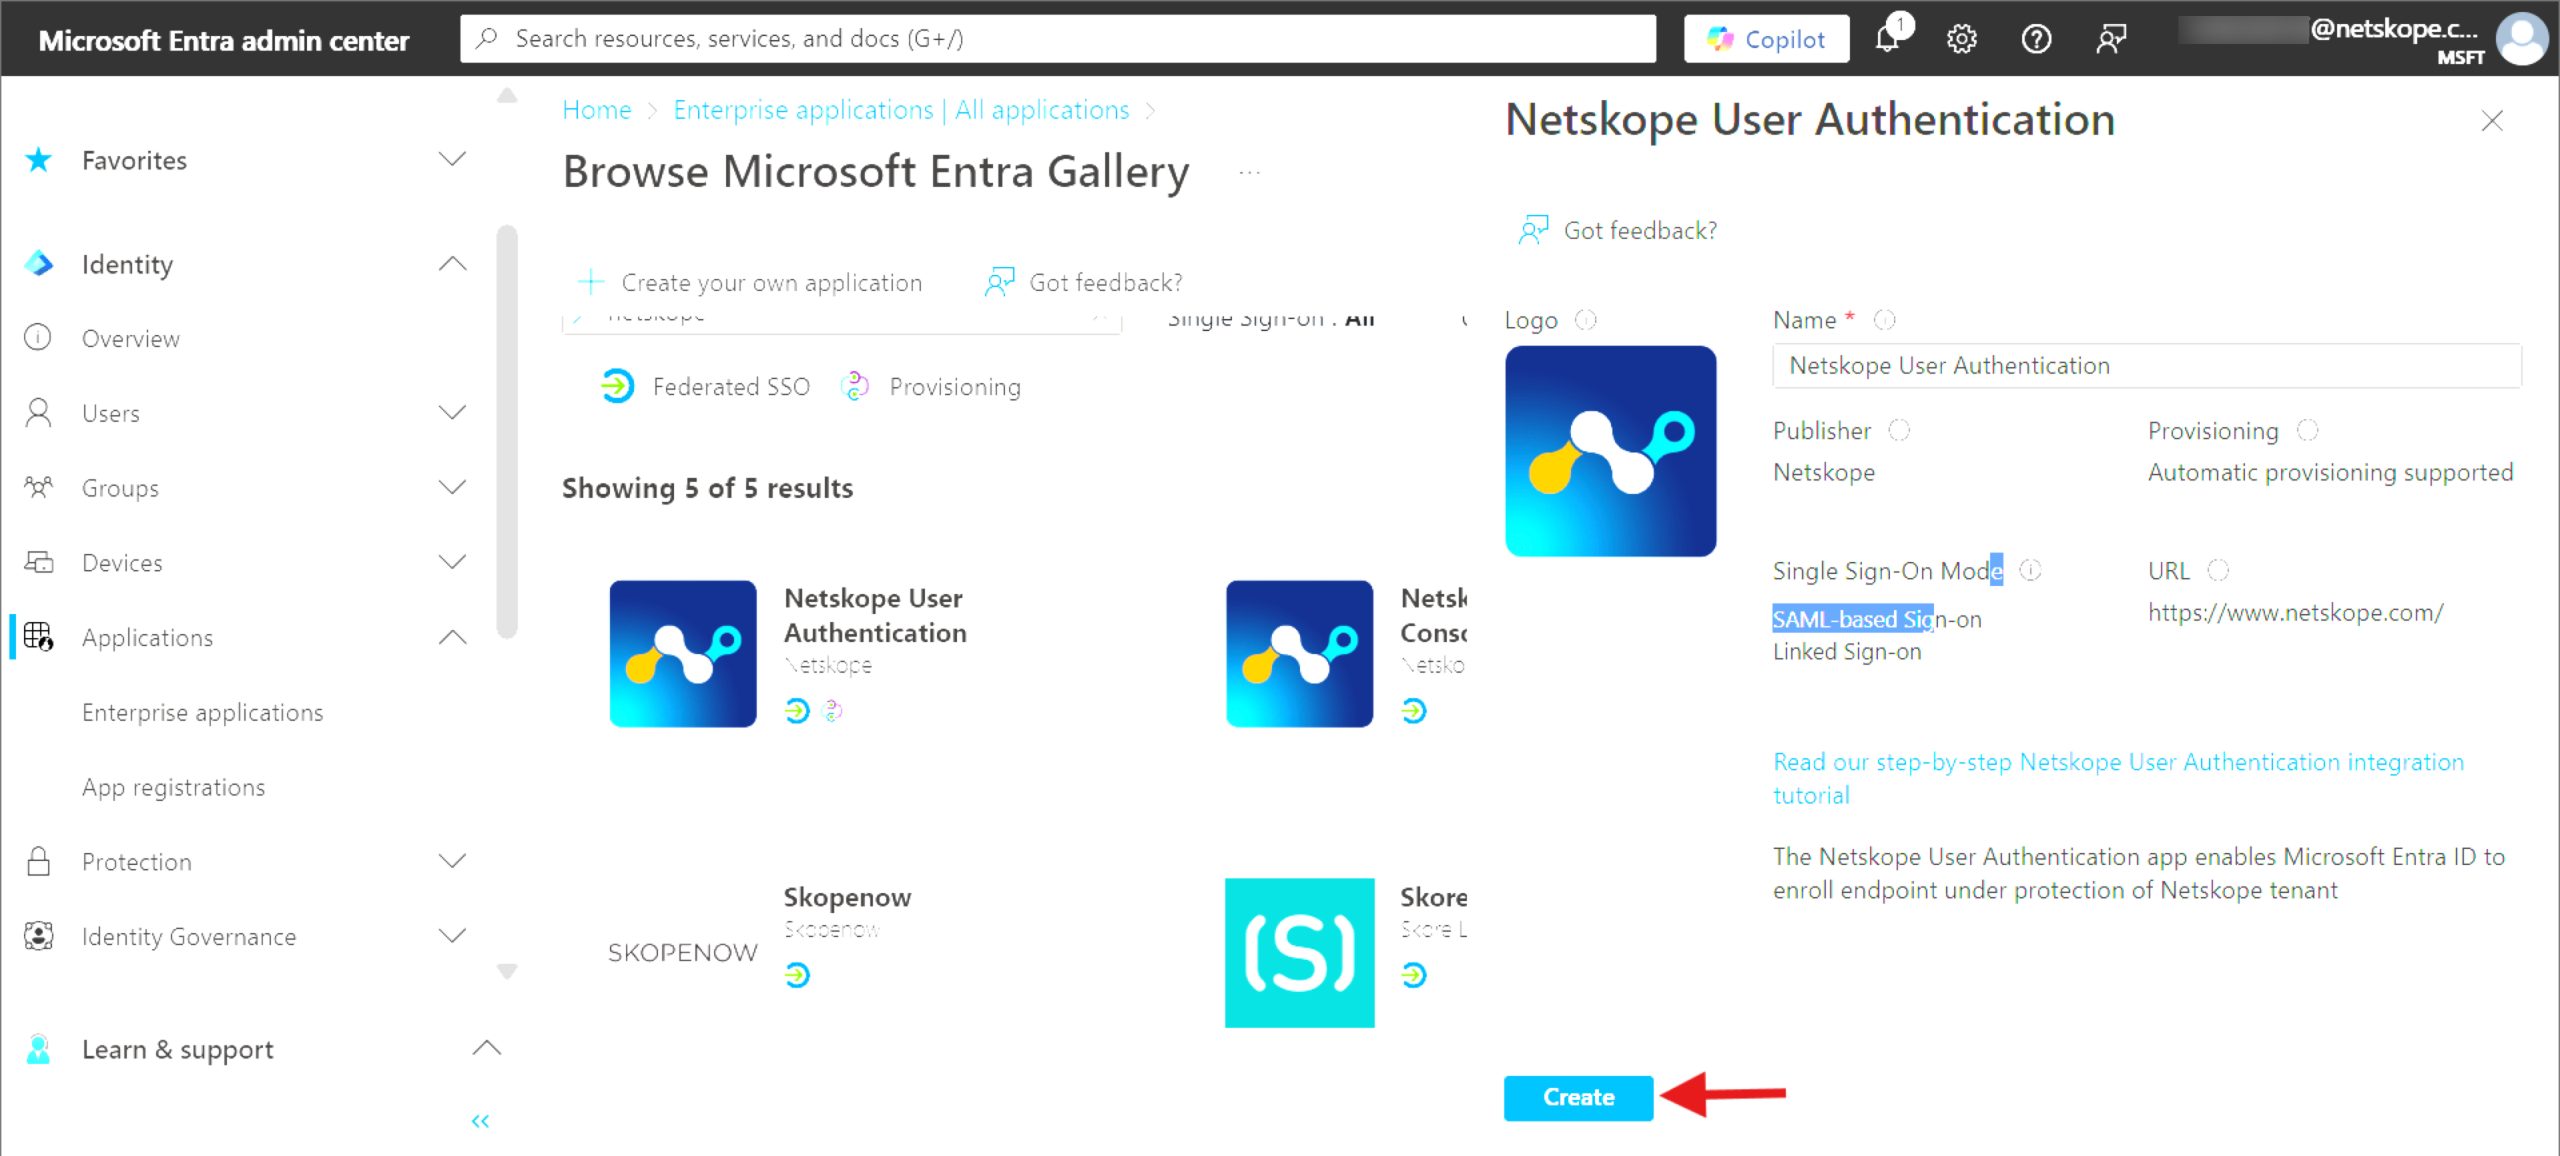This screenshot has height=1156, width=2560.
Task: Open the Devices section in the sidebar
Action: coord(122,562)
